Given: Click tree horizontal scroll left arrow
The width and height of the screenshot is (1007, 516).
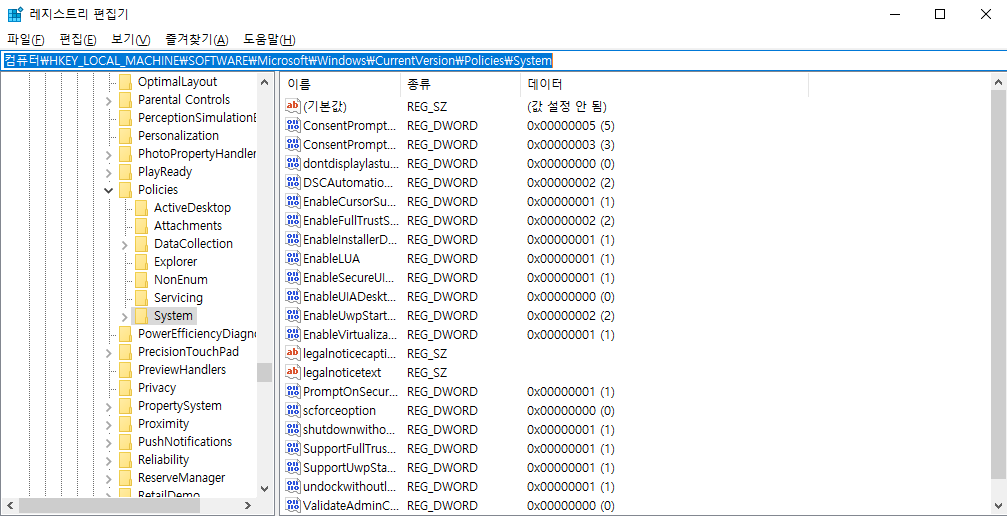Looking at the screenshot, I should coord(11,506).
